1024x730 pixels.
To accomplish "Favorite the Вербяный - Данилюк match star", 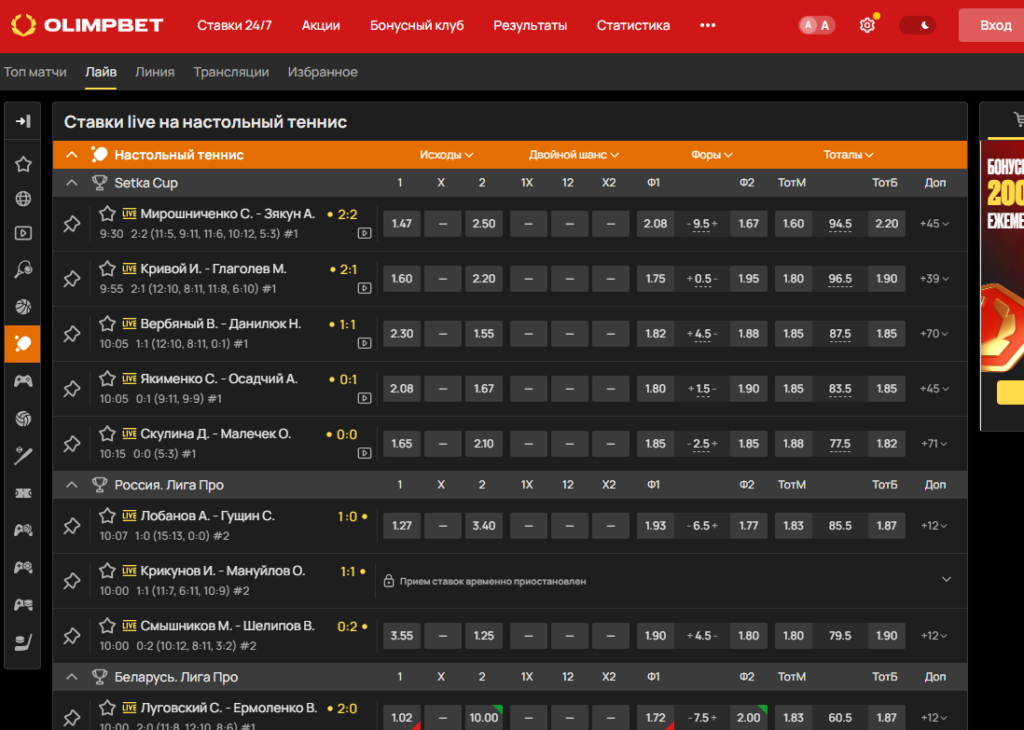I will click(108, 323).
